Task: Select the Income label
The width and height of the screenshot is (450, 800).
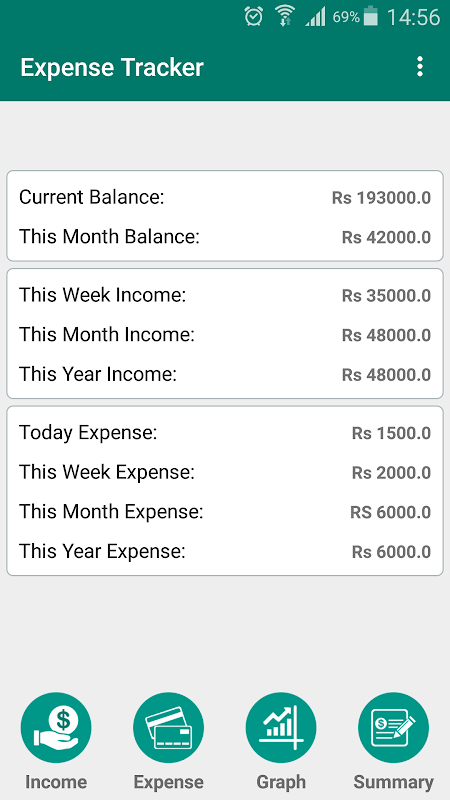Action: (x=56, y=782)
